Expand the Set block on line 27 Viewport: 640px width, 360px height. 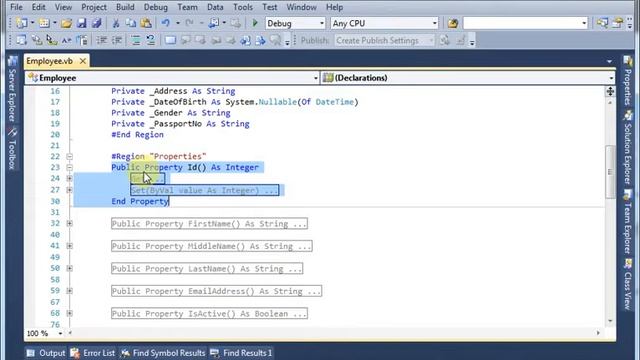coord(69,190)
